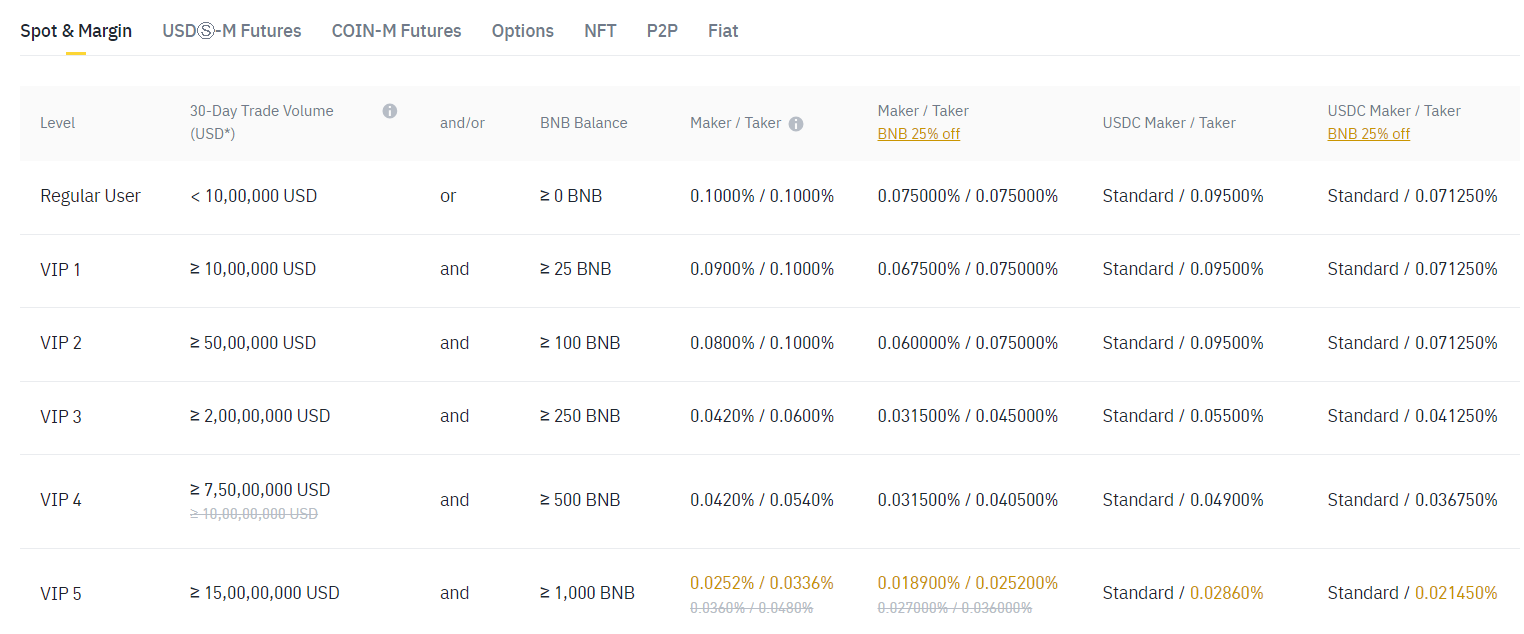The height and width of the screenshot is (634, 1524).
Task: Click the '≥ 50,00,000 USD' volume cell
Action: point(253,343)
